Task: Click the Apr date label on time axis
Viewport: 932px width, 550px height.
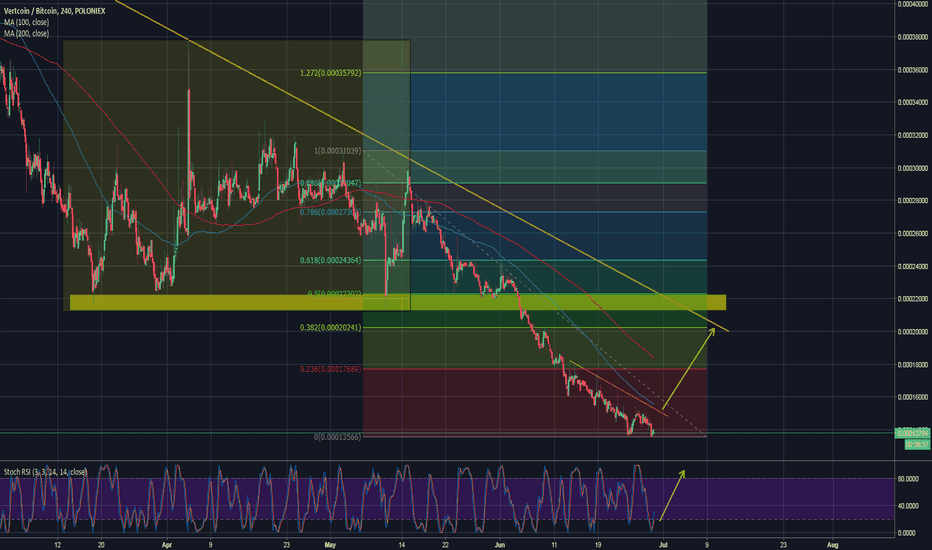Action: 166,545
